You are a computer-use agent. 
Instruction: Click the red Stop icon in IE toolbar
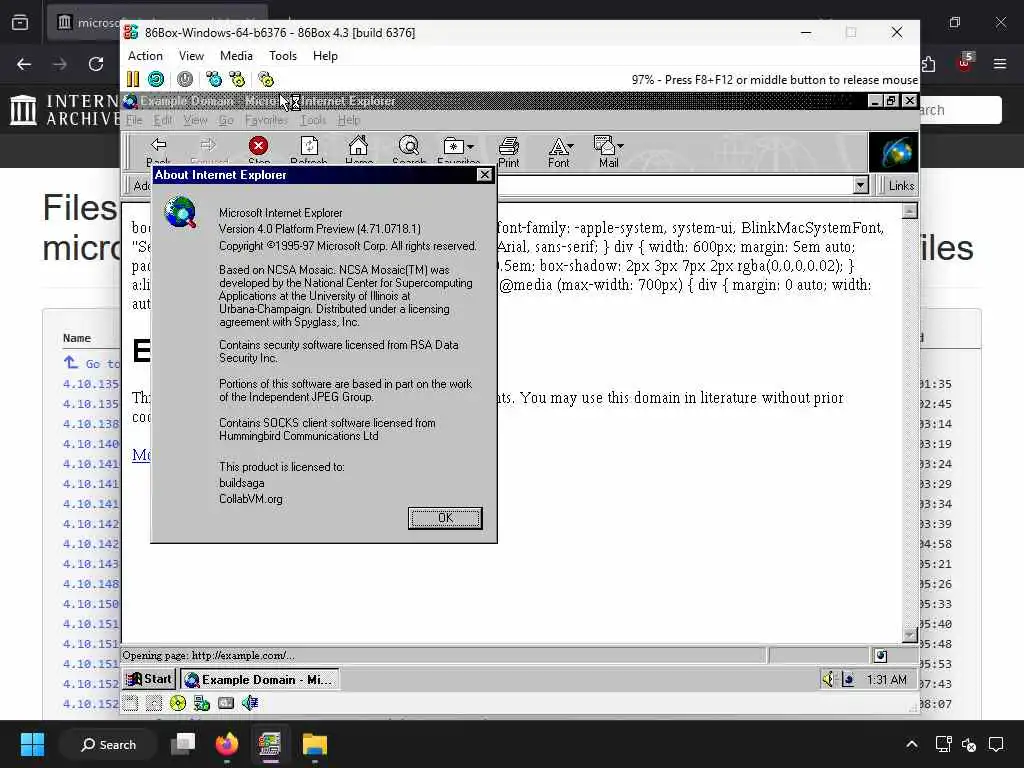259,145
